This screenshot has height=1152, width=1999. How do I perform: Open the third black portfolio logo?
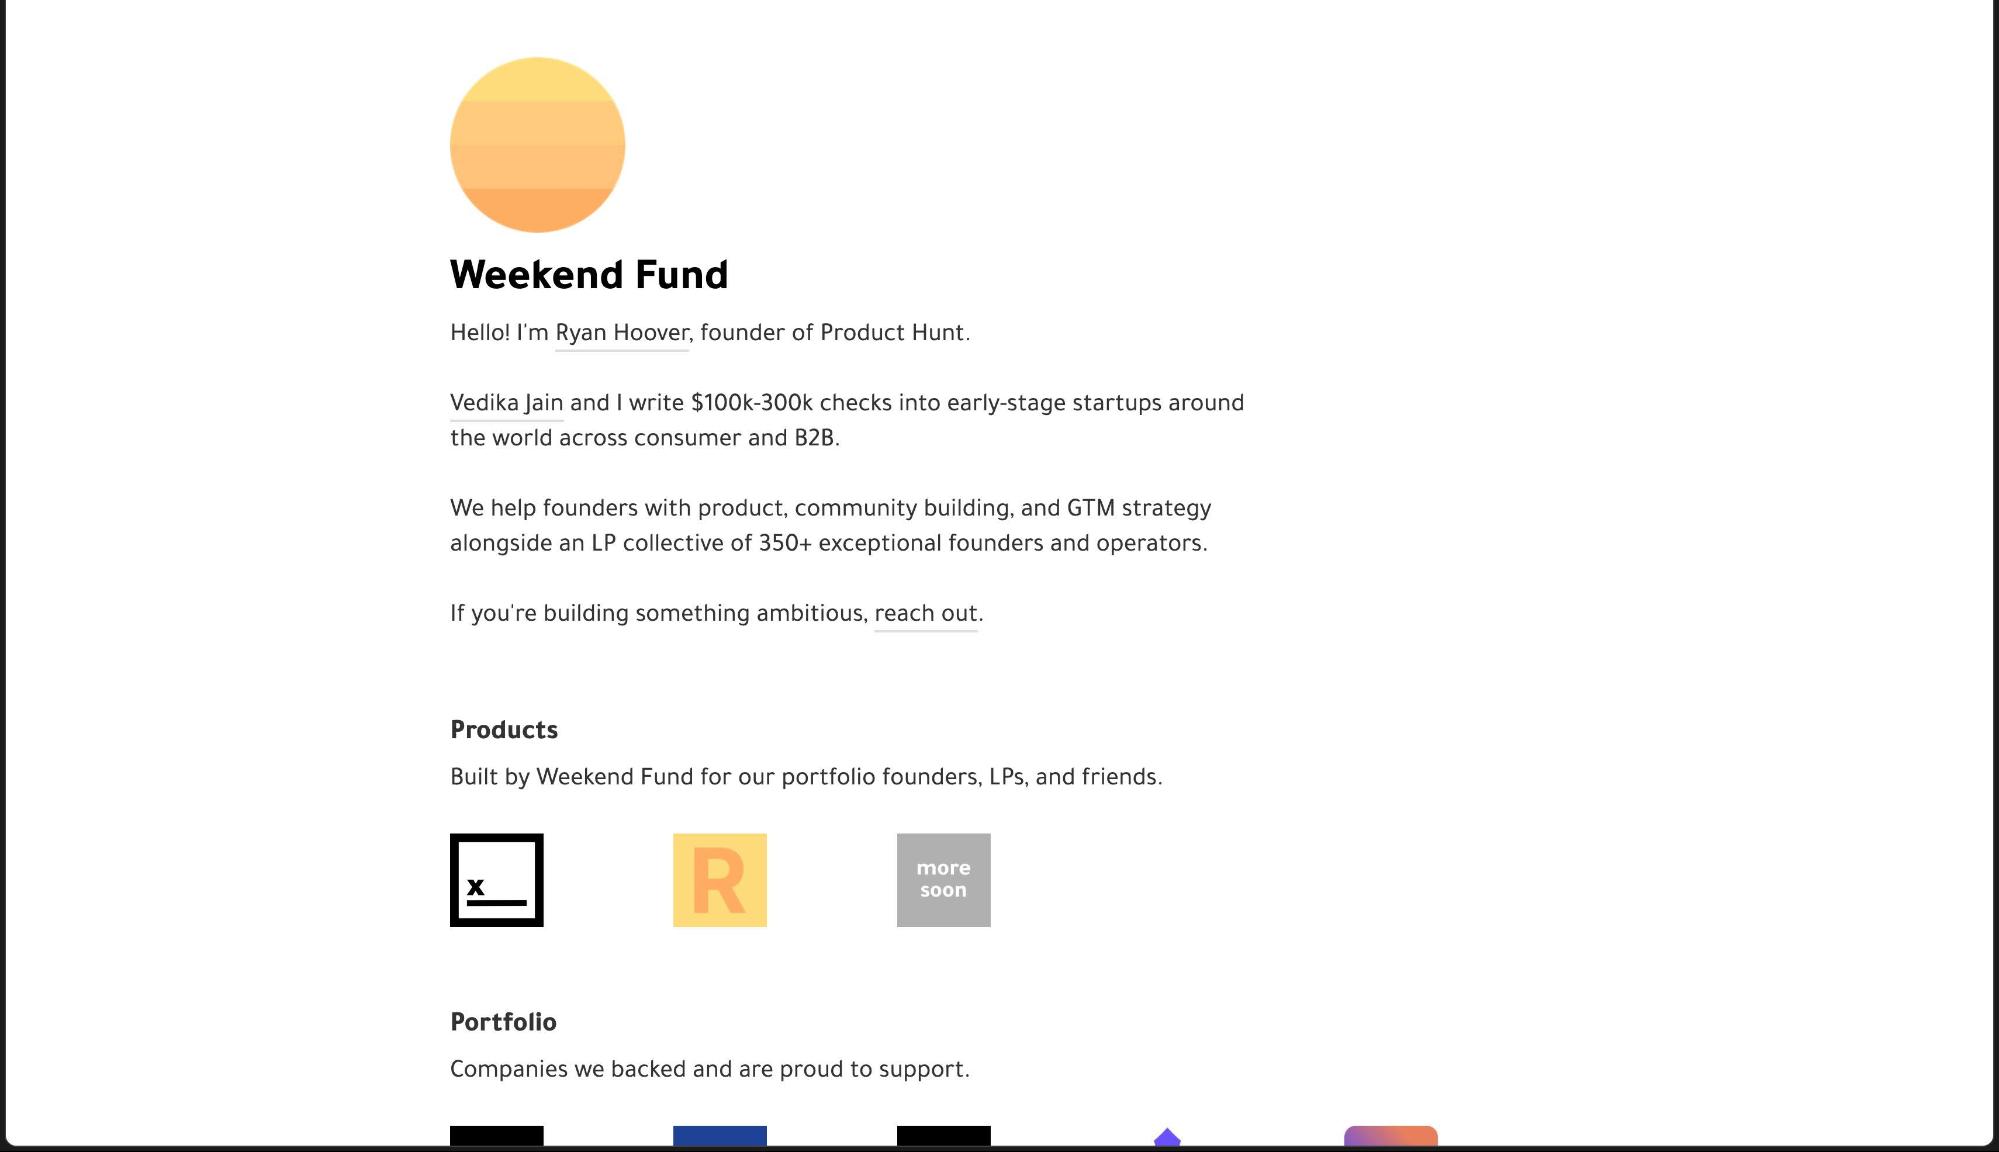point(943,1138)
